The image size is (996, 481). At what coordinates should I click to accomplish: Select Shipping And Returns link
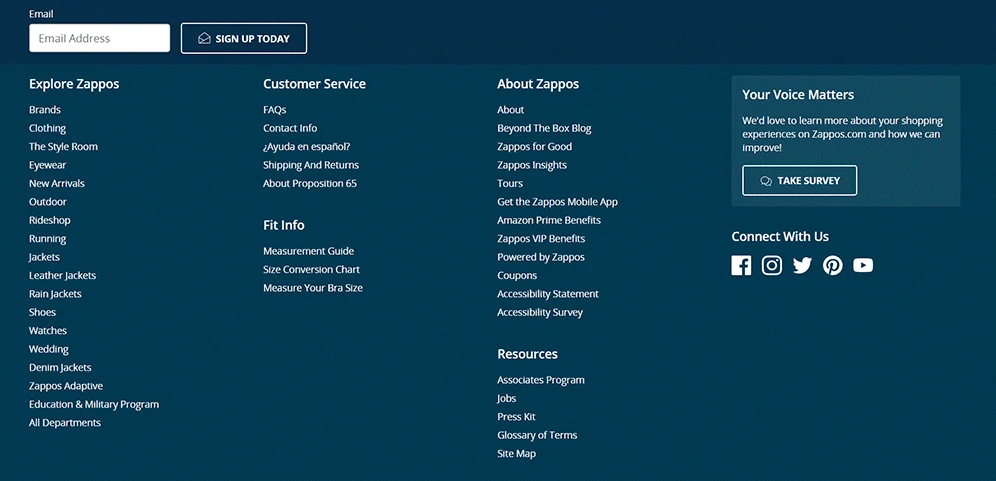311,165
